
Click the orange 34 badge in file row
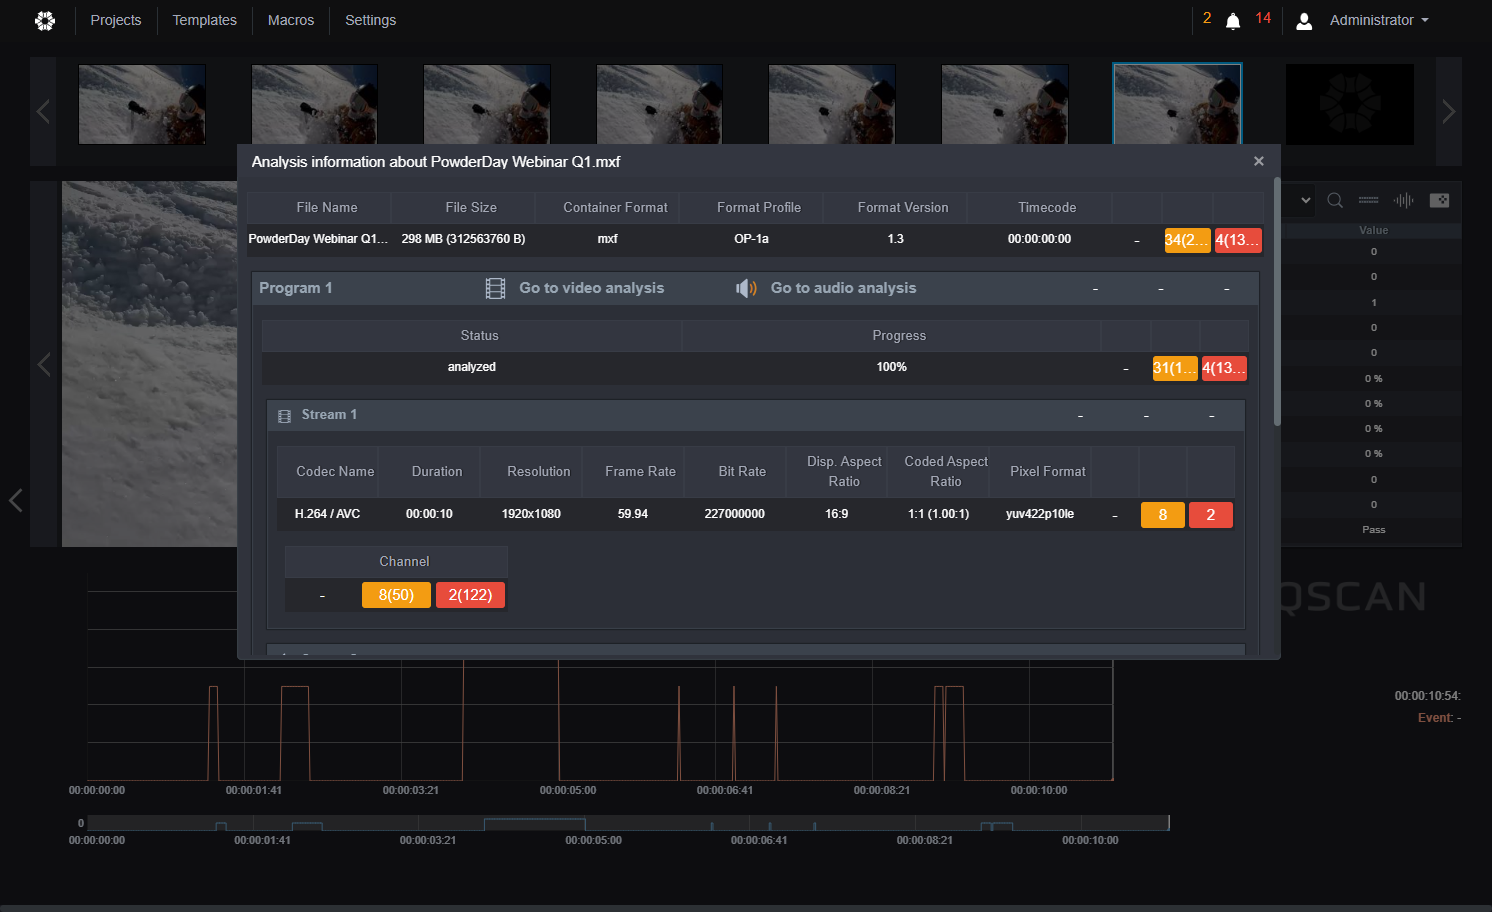coord(1187,240)
